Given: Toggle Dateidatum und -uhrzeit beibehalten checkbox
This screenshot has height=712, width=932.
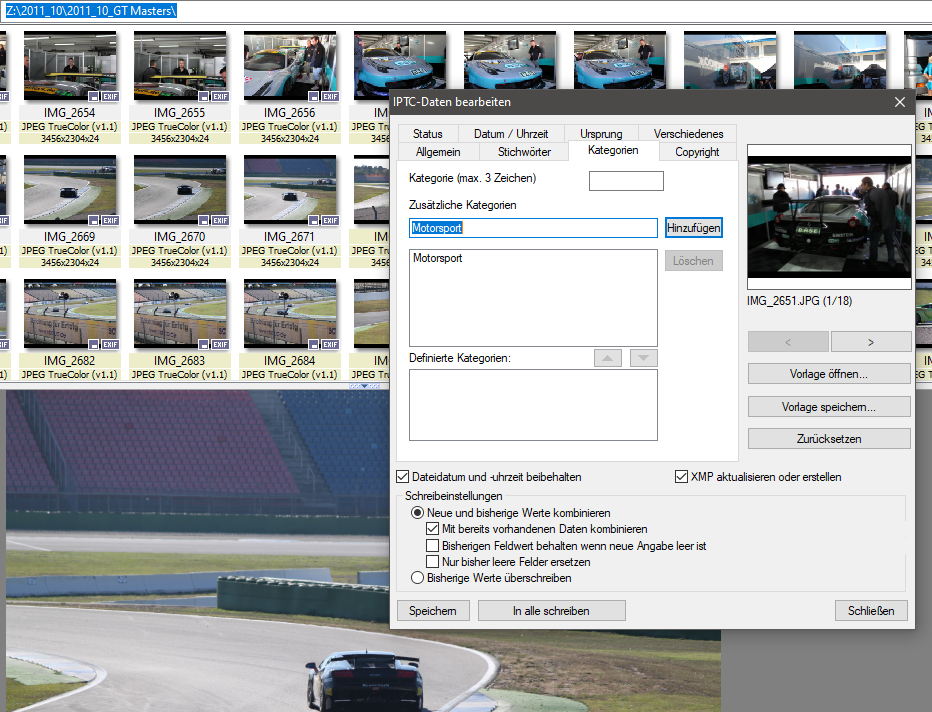Looking at the screenshot, I should tap(404, 477).
